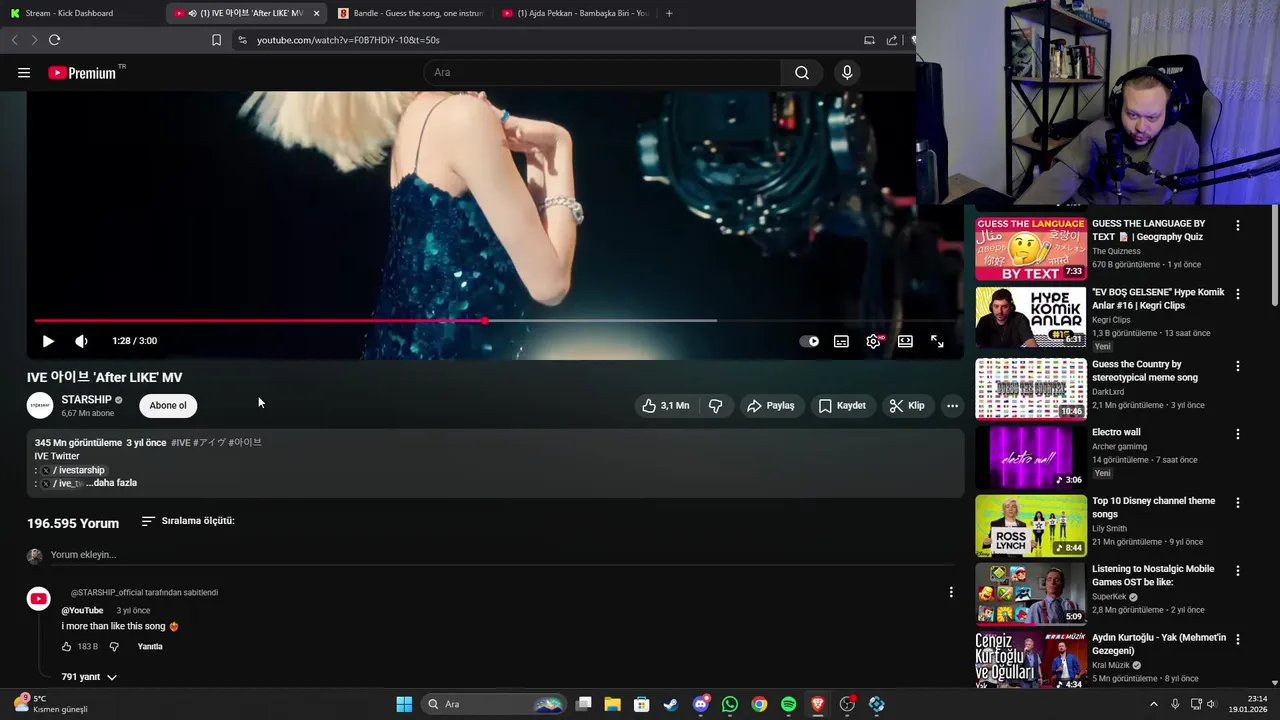Open Listening to Nostalgic Mobile Games video
This screenshot has width=1280, height=720.
coord(1152,575)
